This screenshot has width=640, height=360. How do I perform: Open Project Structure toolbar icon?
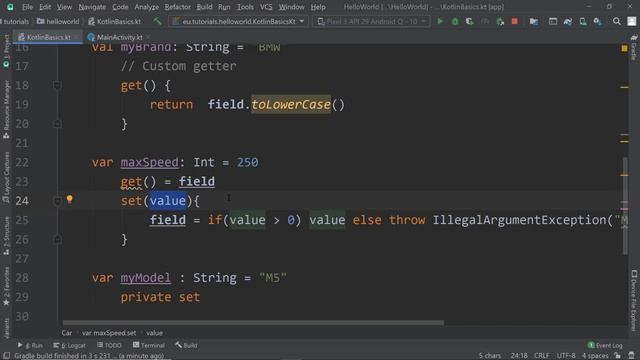533,21
